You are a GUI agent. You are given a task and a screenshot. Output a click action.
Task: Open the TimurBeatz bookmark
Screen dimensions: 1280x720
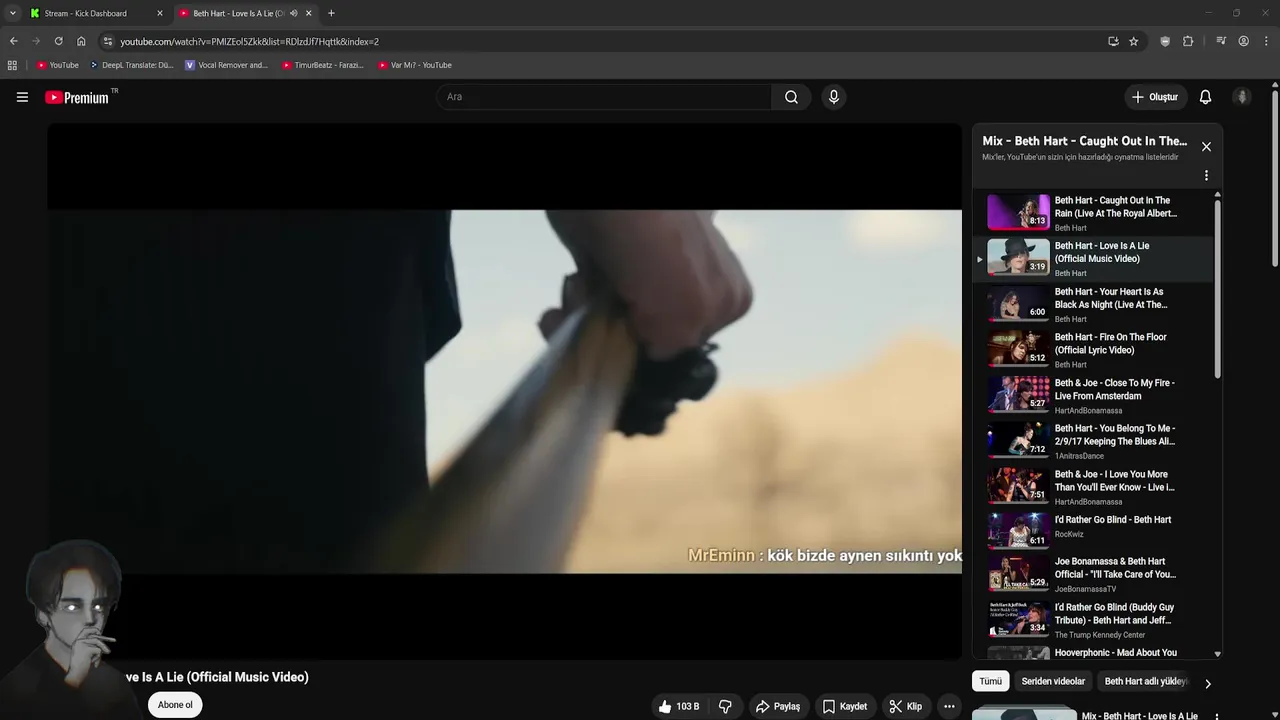tap(323, 65)
